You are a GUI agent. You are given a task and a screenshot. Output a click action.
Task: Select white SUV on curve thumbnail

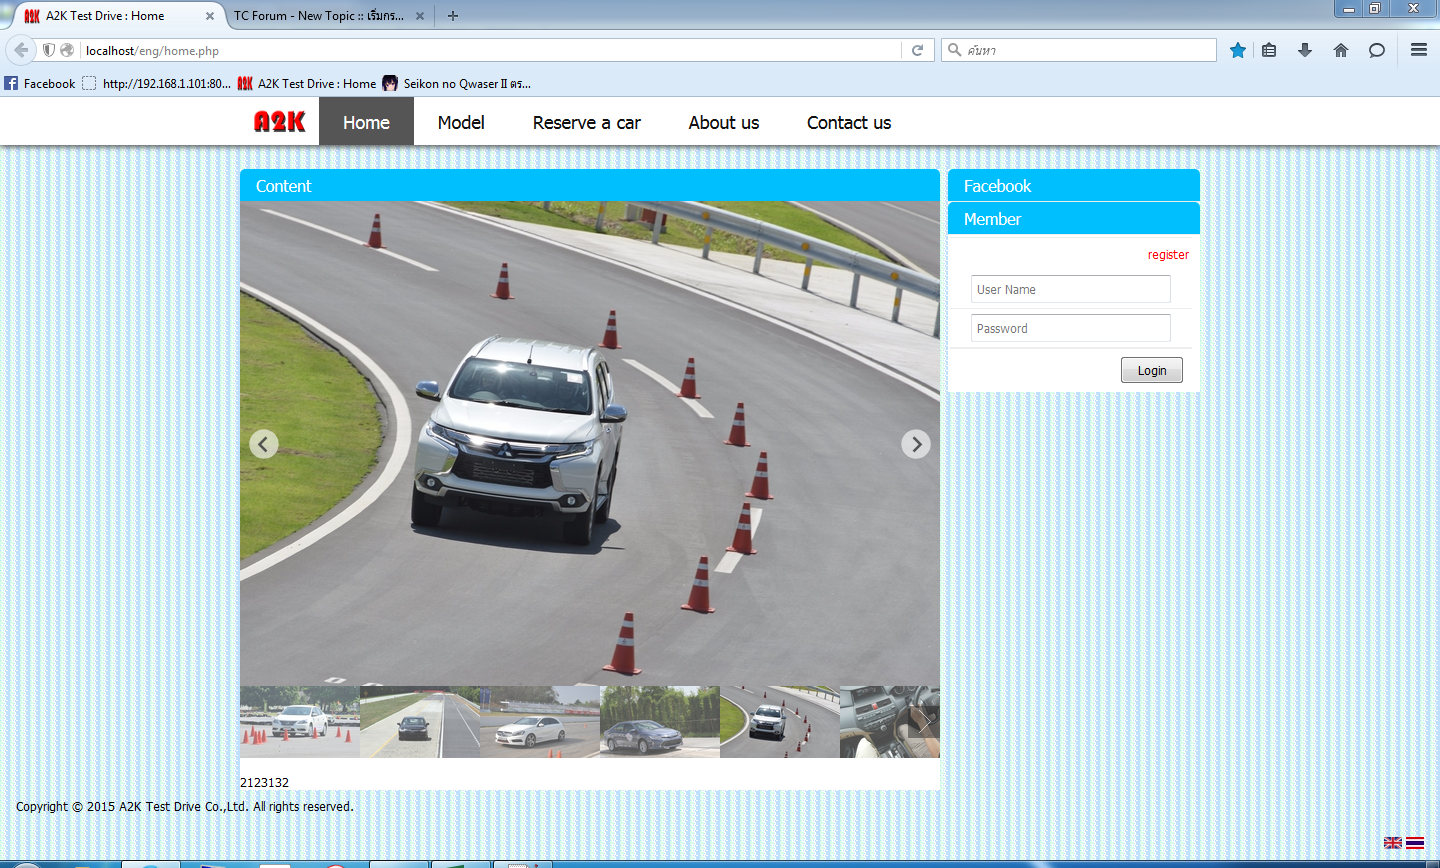(780, 722)
